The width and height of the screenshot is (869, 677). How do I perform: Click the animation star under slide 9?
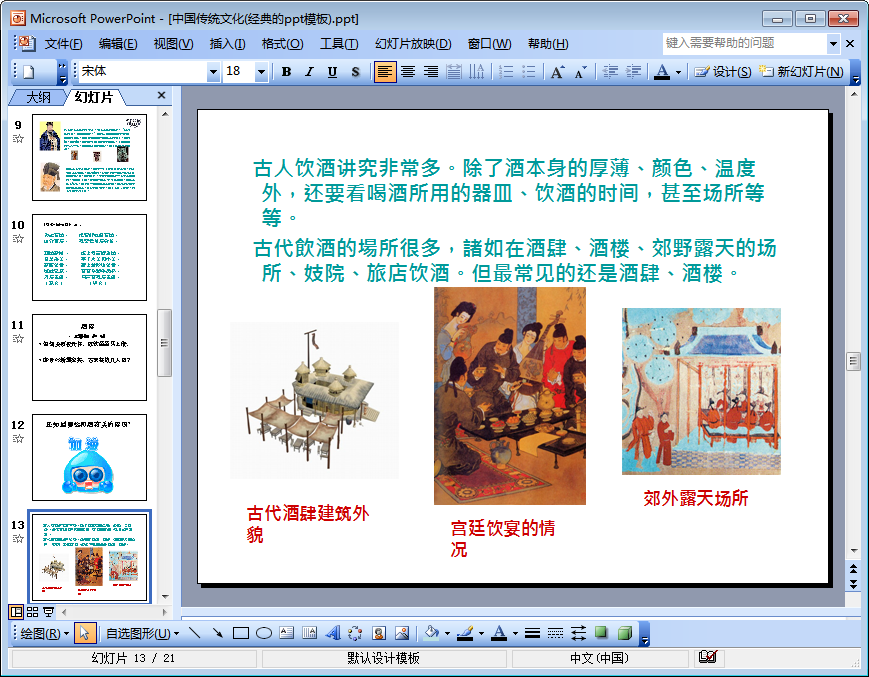tap(18, 139)
